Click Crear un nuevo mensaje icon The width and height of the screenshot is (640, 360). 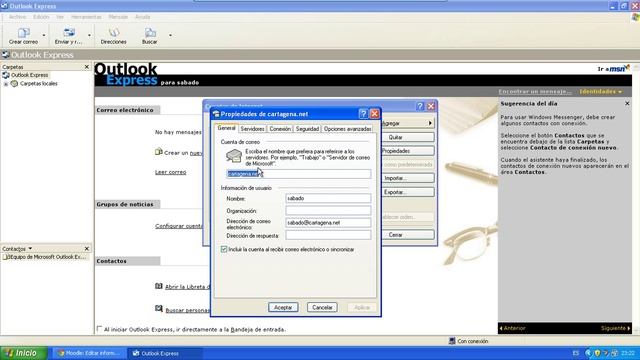[x=159, y=152]
